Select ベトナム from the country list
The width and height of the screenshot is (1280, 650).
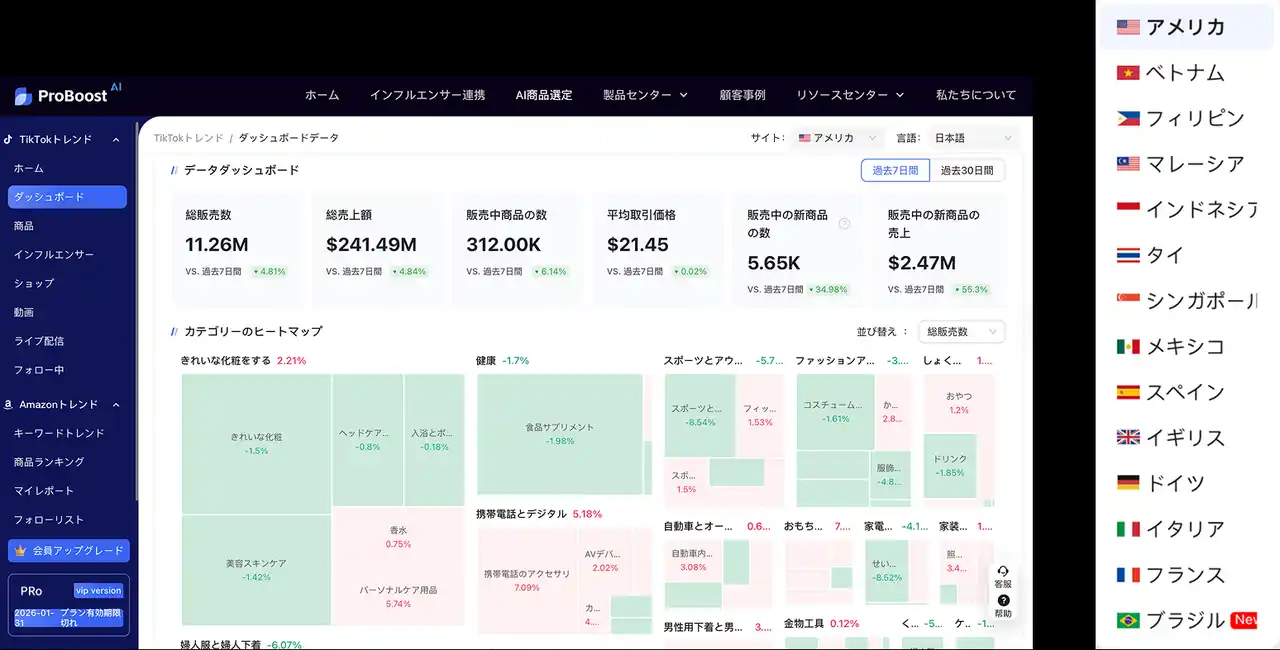pos(1184,73)
